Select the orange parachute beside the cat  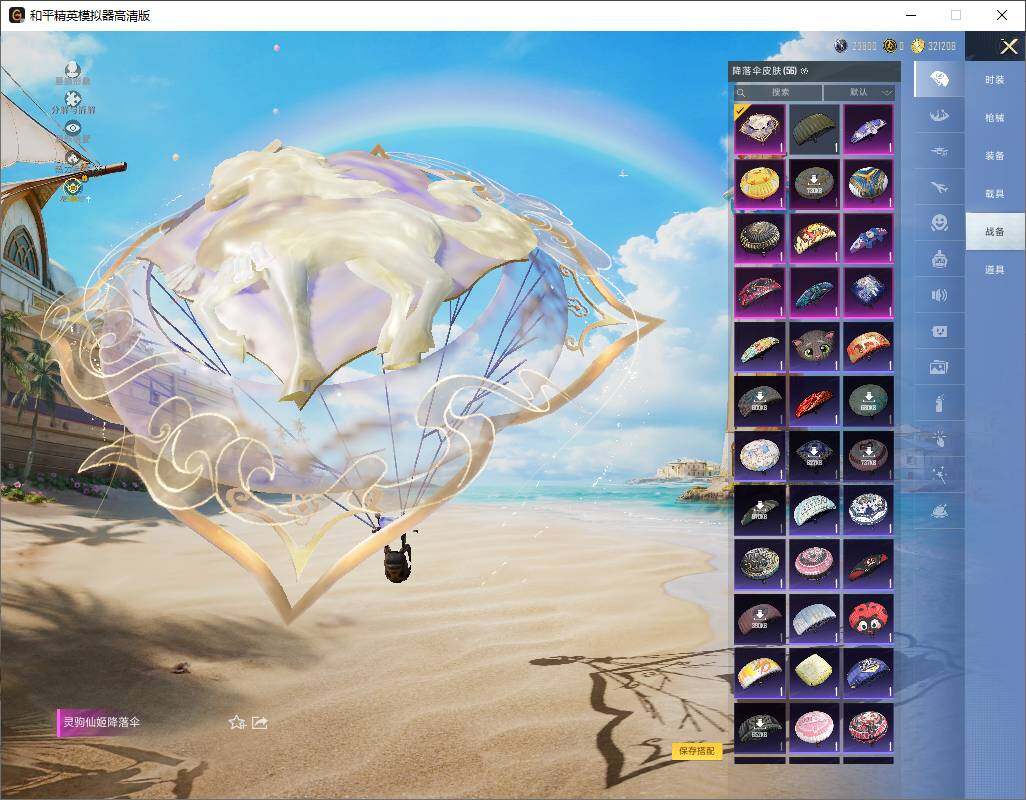[868, 347]
